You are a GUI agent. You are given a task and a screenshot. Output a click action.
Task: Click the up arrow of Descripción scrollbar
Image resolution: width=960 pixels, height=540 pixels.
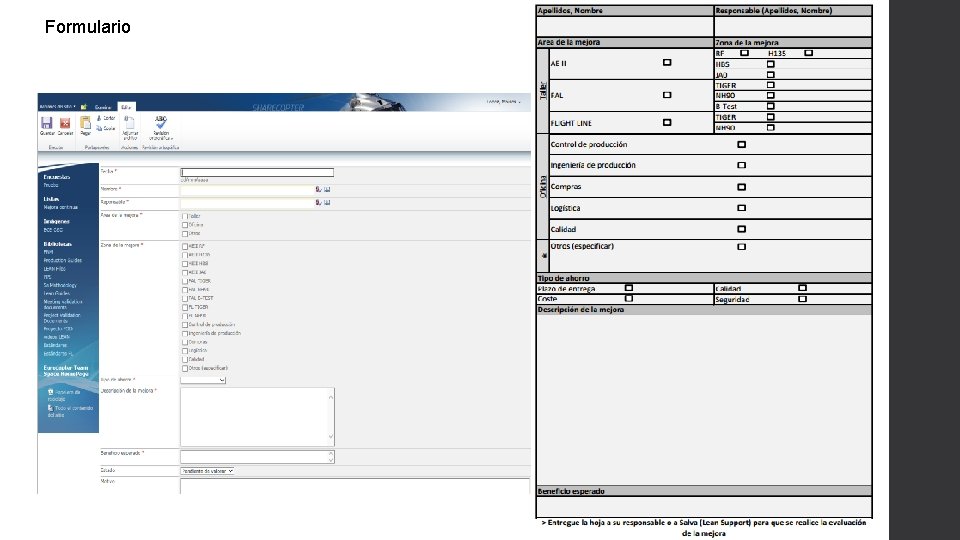click(331, 397)
